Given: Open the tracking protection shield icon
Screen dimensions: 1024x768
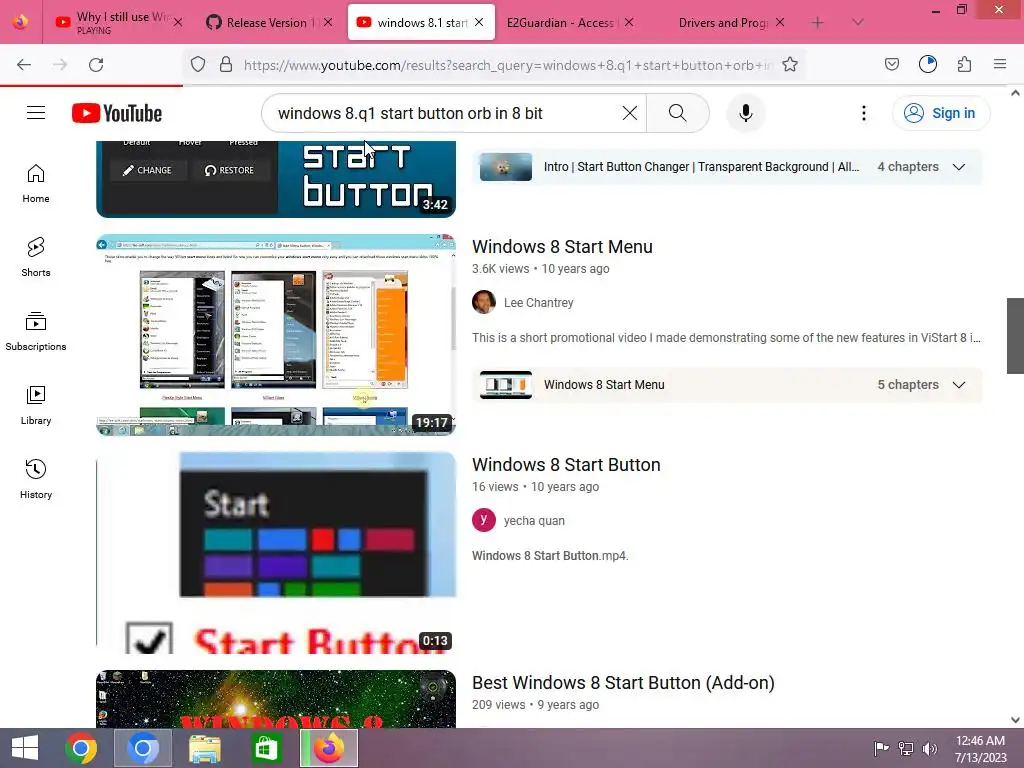Looking at the screenshot, I should [198, 64].
